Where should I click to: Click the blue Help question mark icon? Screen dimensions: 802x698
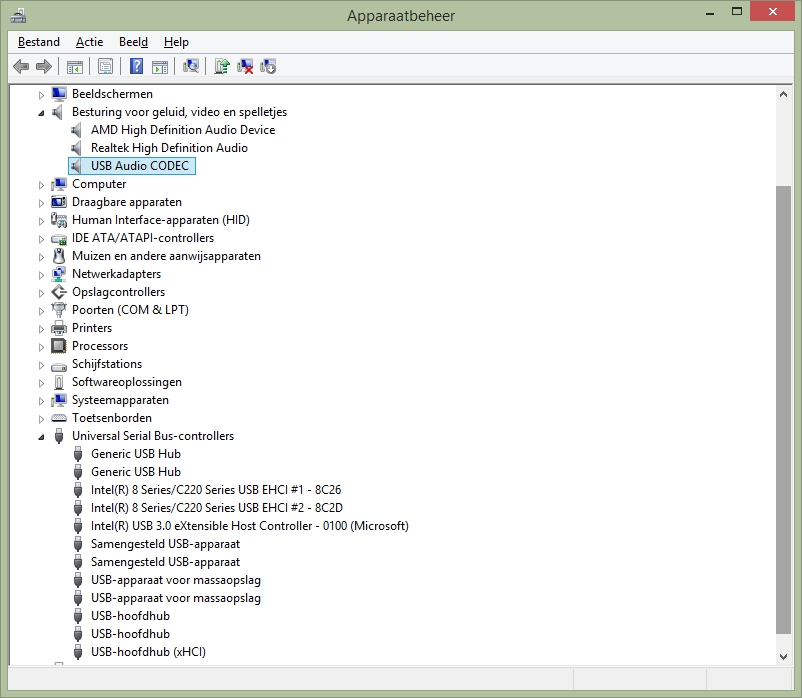(136, 66)
